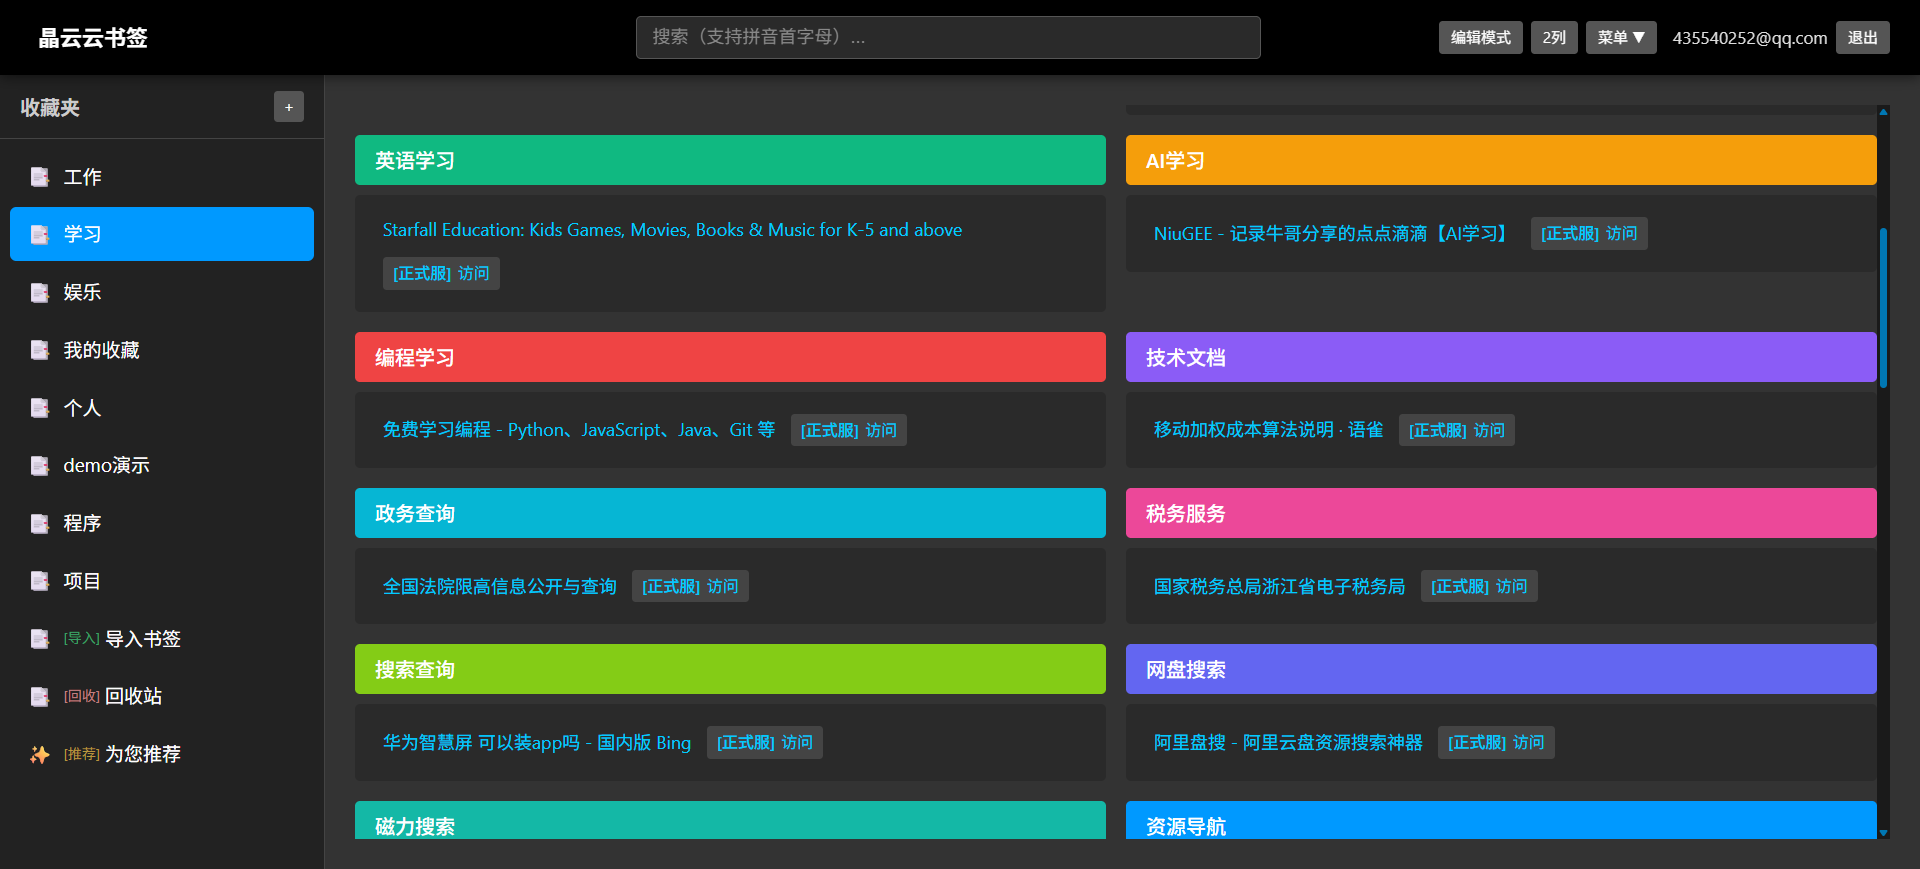
Task: Click the content scrollbar thumb
Action: pyautogui.click(x=1883, y=308)
